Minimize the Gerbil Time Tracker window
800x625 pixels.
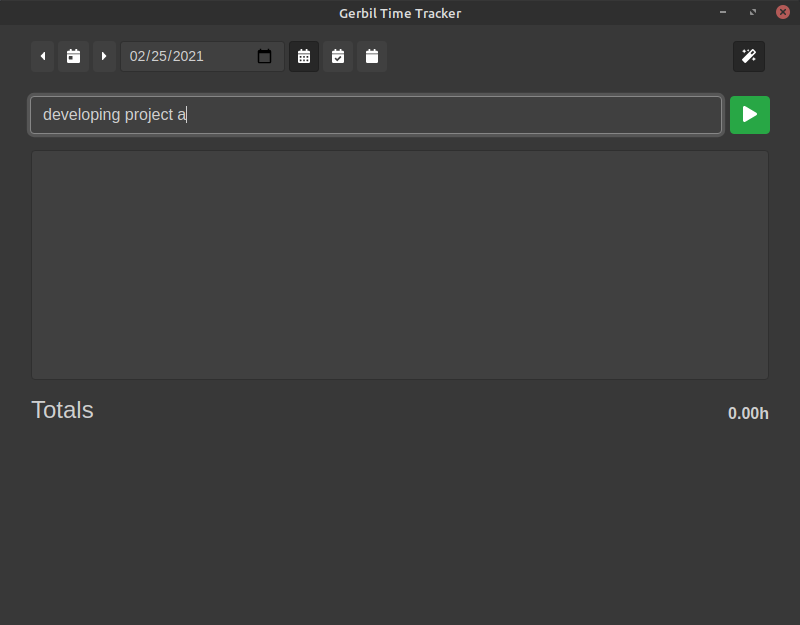coord(723,12)
